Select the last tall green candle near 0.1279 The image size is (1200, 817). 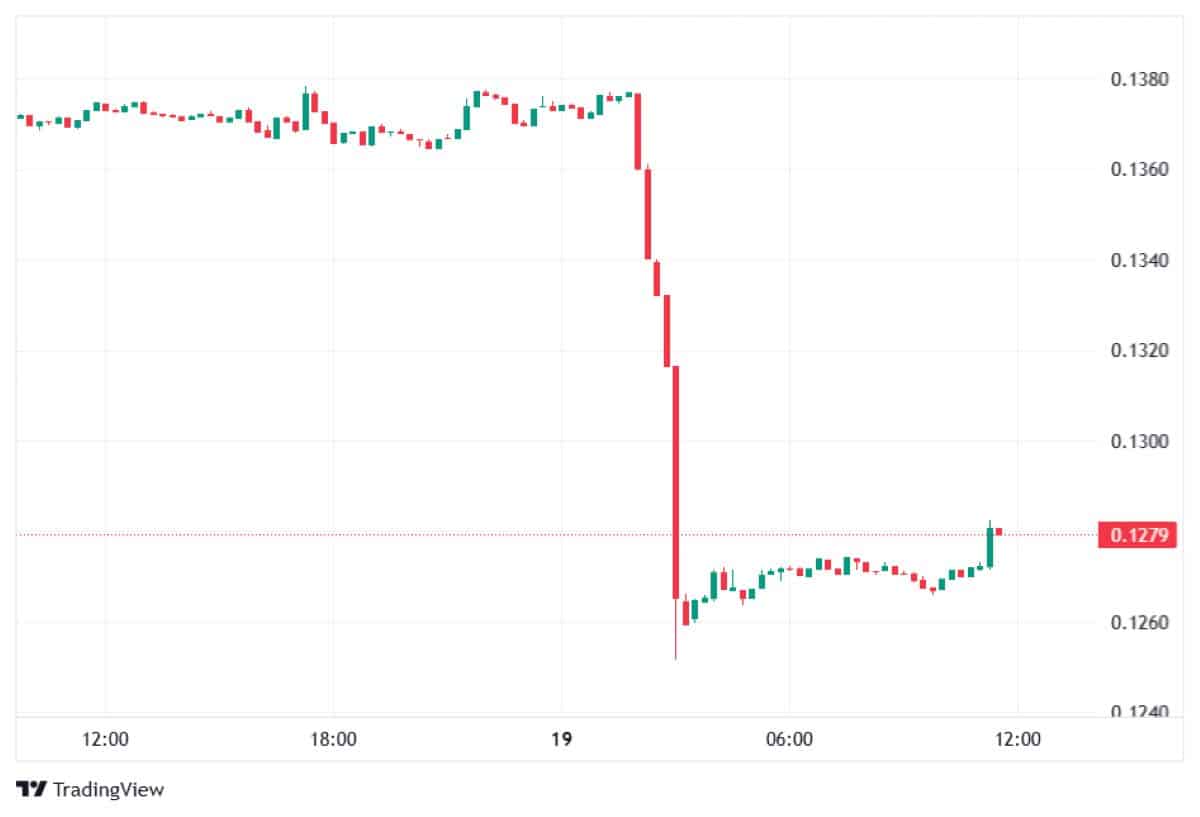pos(990,547)
